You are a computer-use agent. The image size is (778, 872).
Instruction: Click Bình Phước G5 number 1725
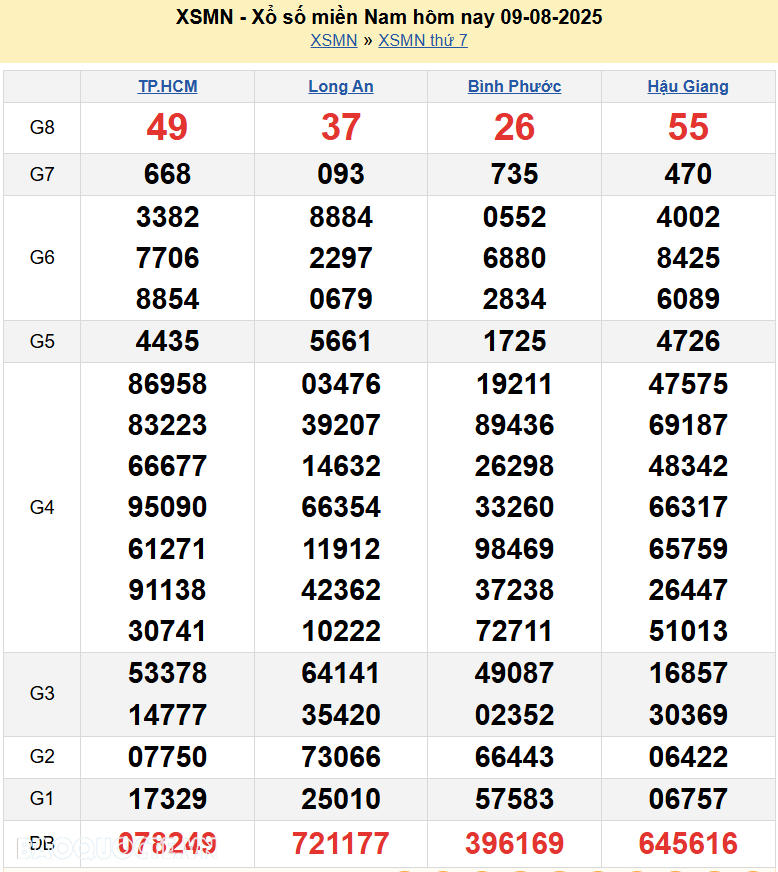(x=514, y=341)
